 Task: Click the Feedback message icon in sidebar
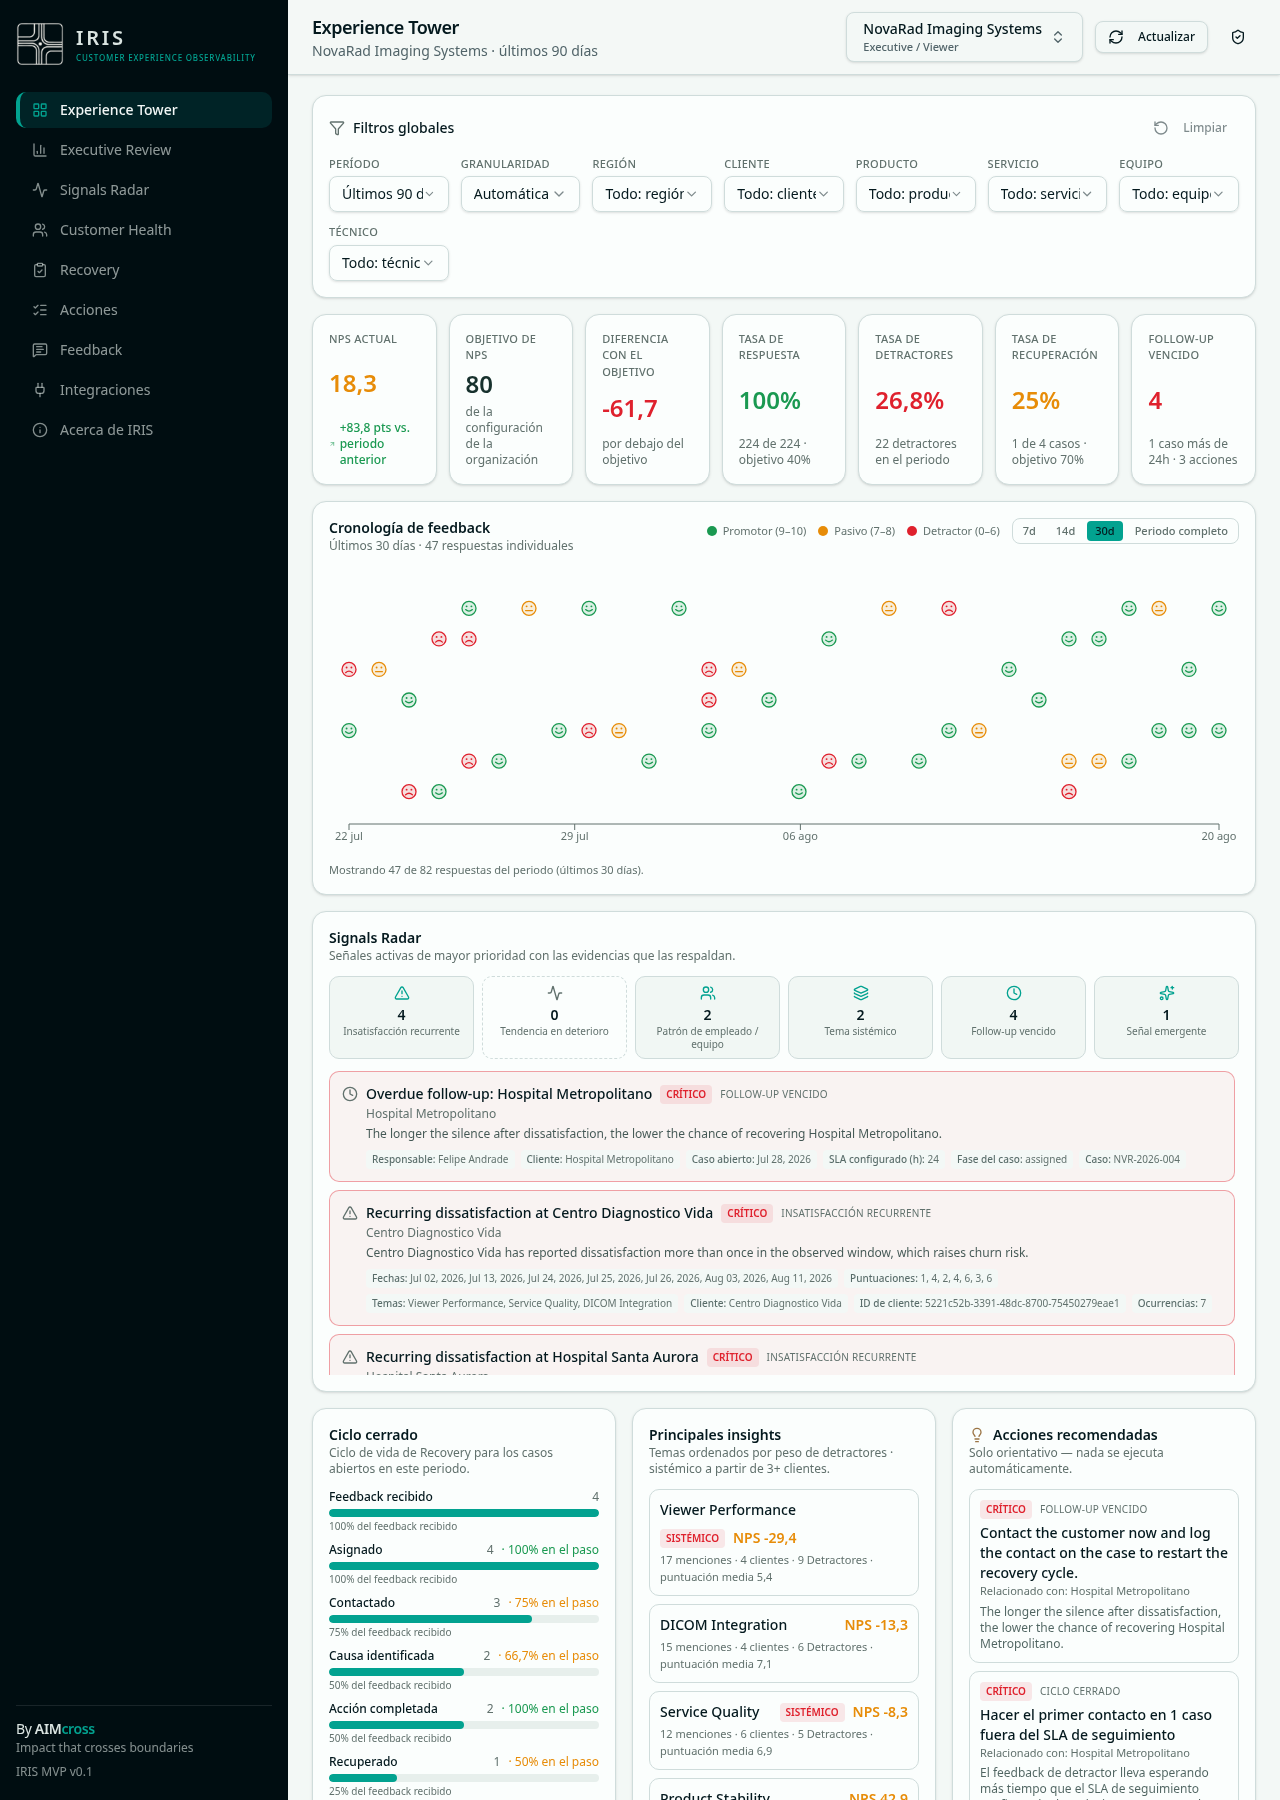pyautogui.click(x=40, y=350)
